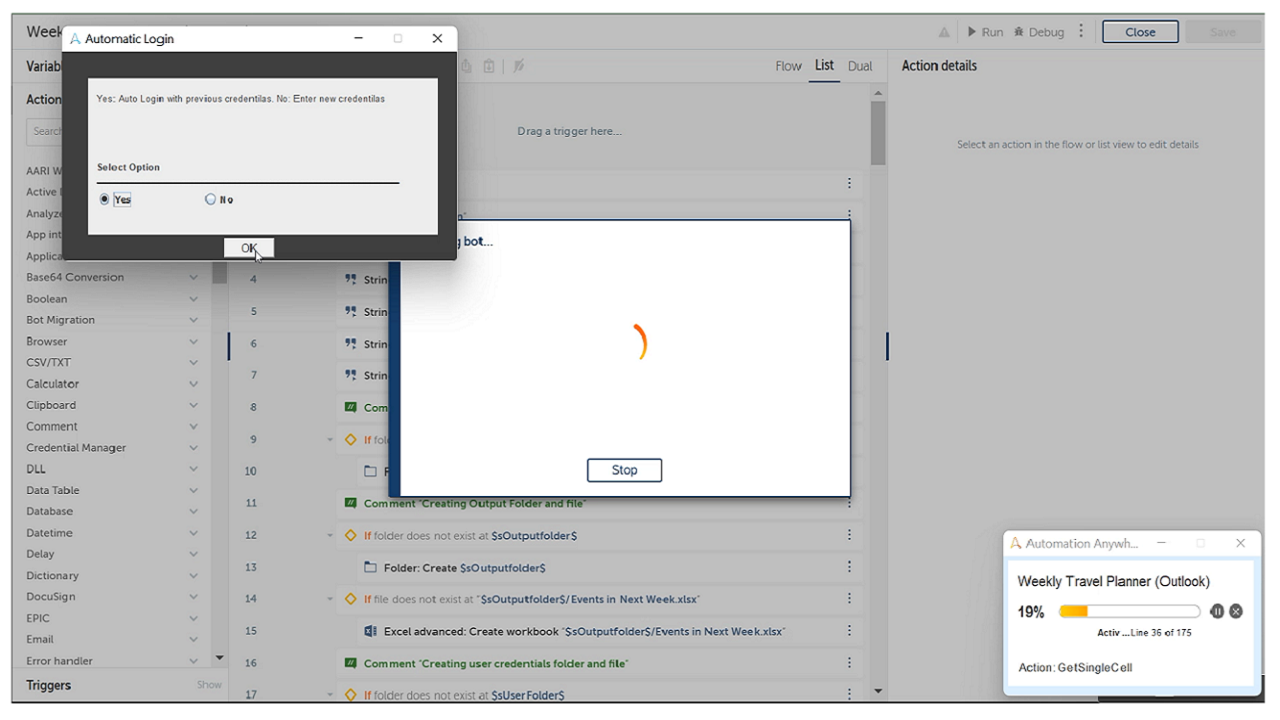The image size is (1280, 720).
Task: Expand the Boolean action package
Action: pos(194,299)
